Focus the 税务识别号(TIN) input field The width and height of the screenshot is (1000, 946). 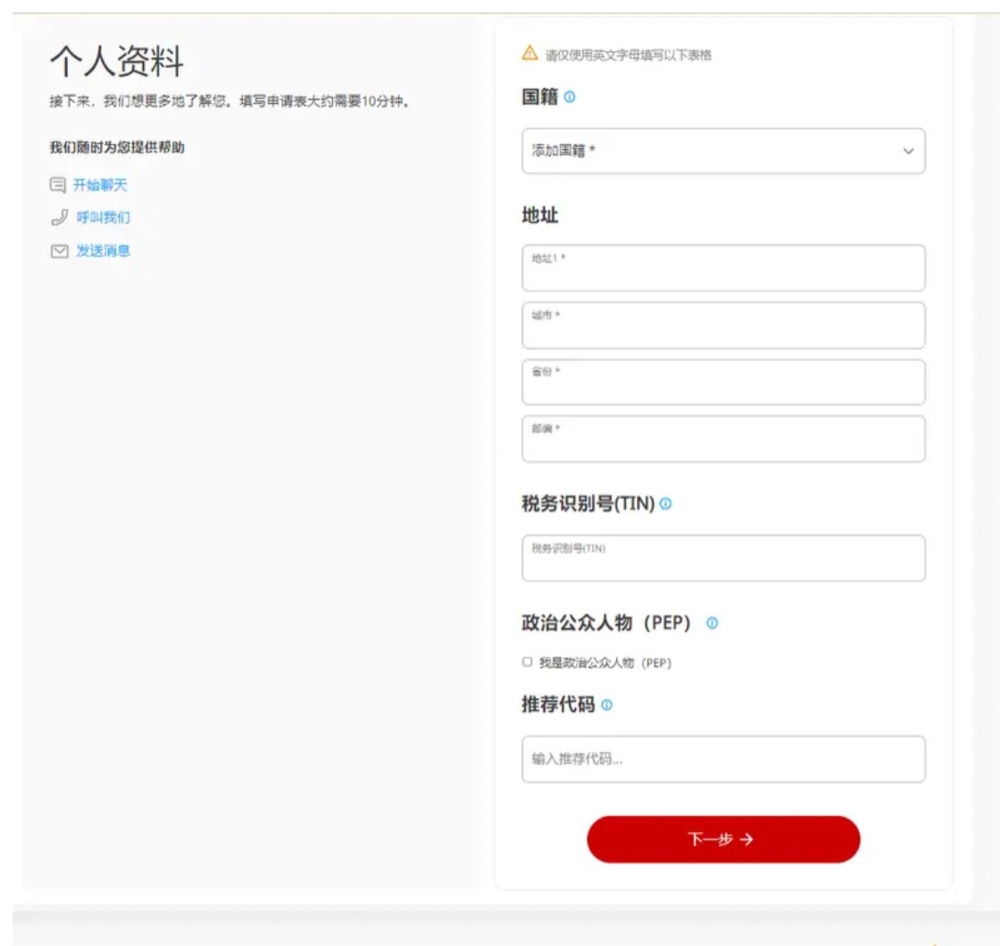click(723, 558)
